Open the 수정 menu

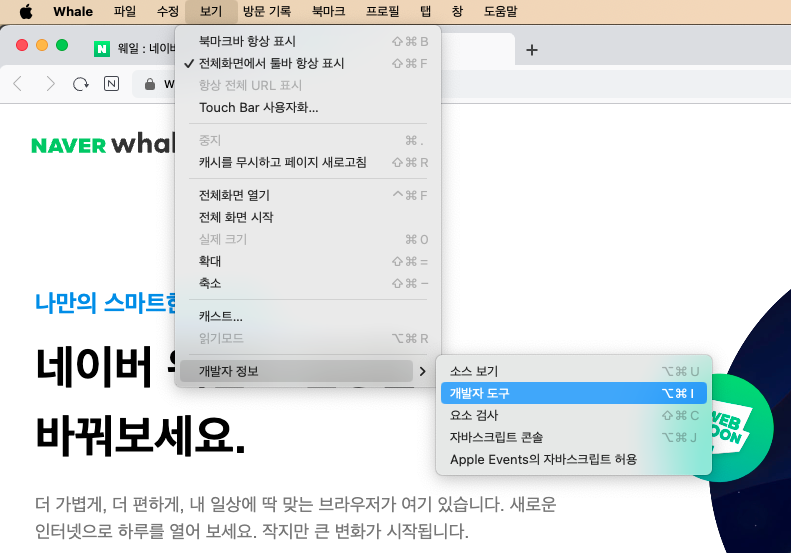point(168,11)
